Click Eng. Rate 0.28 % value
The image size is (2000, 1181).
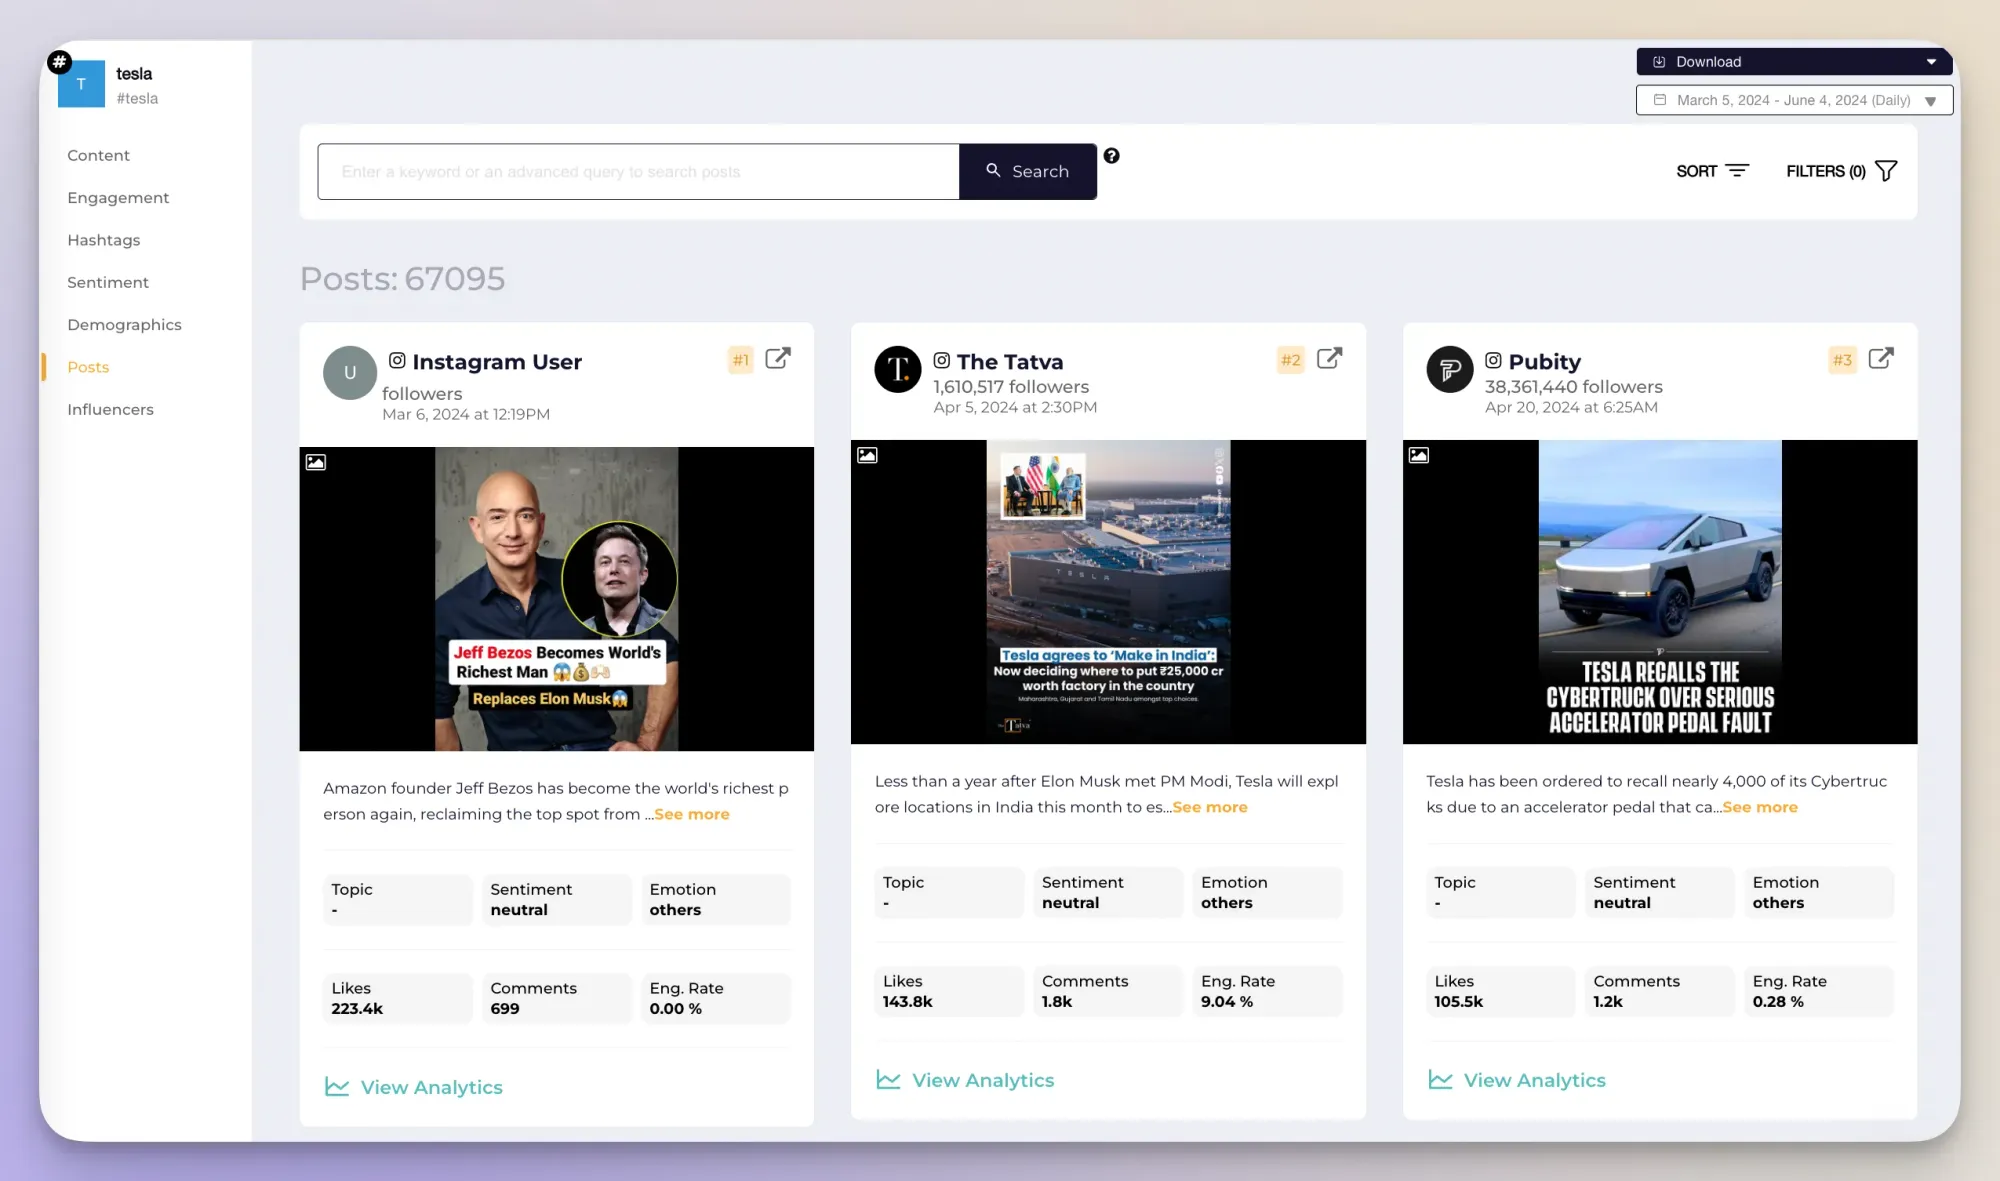click(x=1778, y=1001)
